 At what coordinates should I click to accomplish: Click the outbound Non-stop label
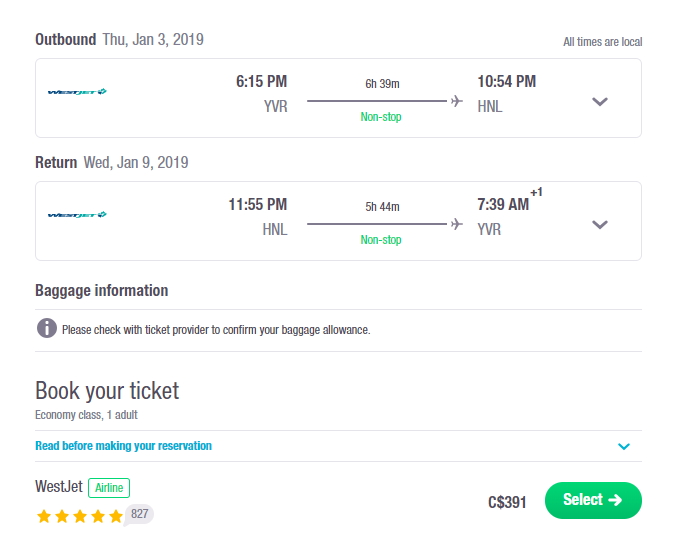[x=381, y=117]
